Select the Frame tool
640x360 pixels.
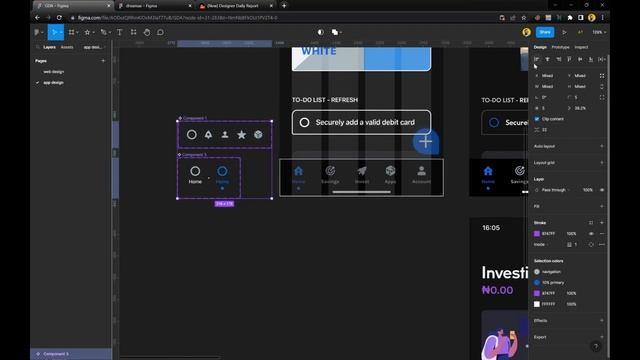72,32
